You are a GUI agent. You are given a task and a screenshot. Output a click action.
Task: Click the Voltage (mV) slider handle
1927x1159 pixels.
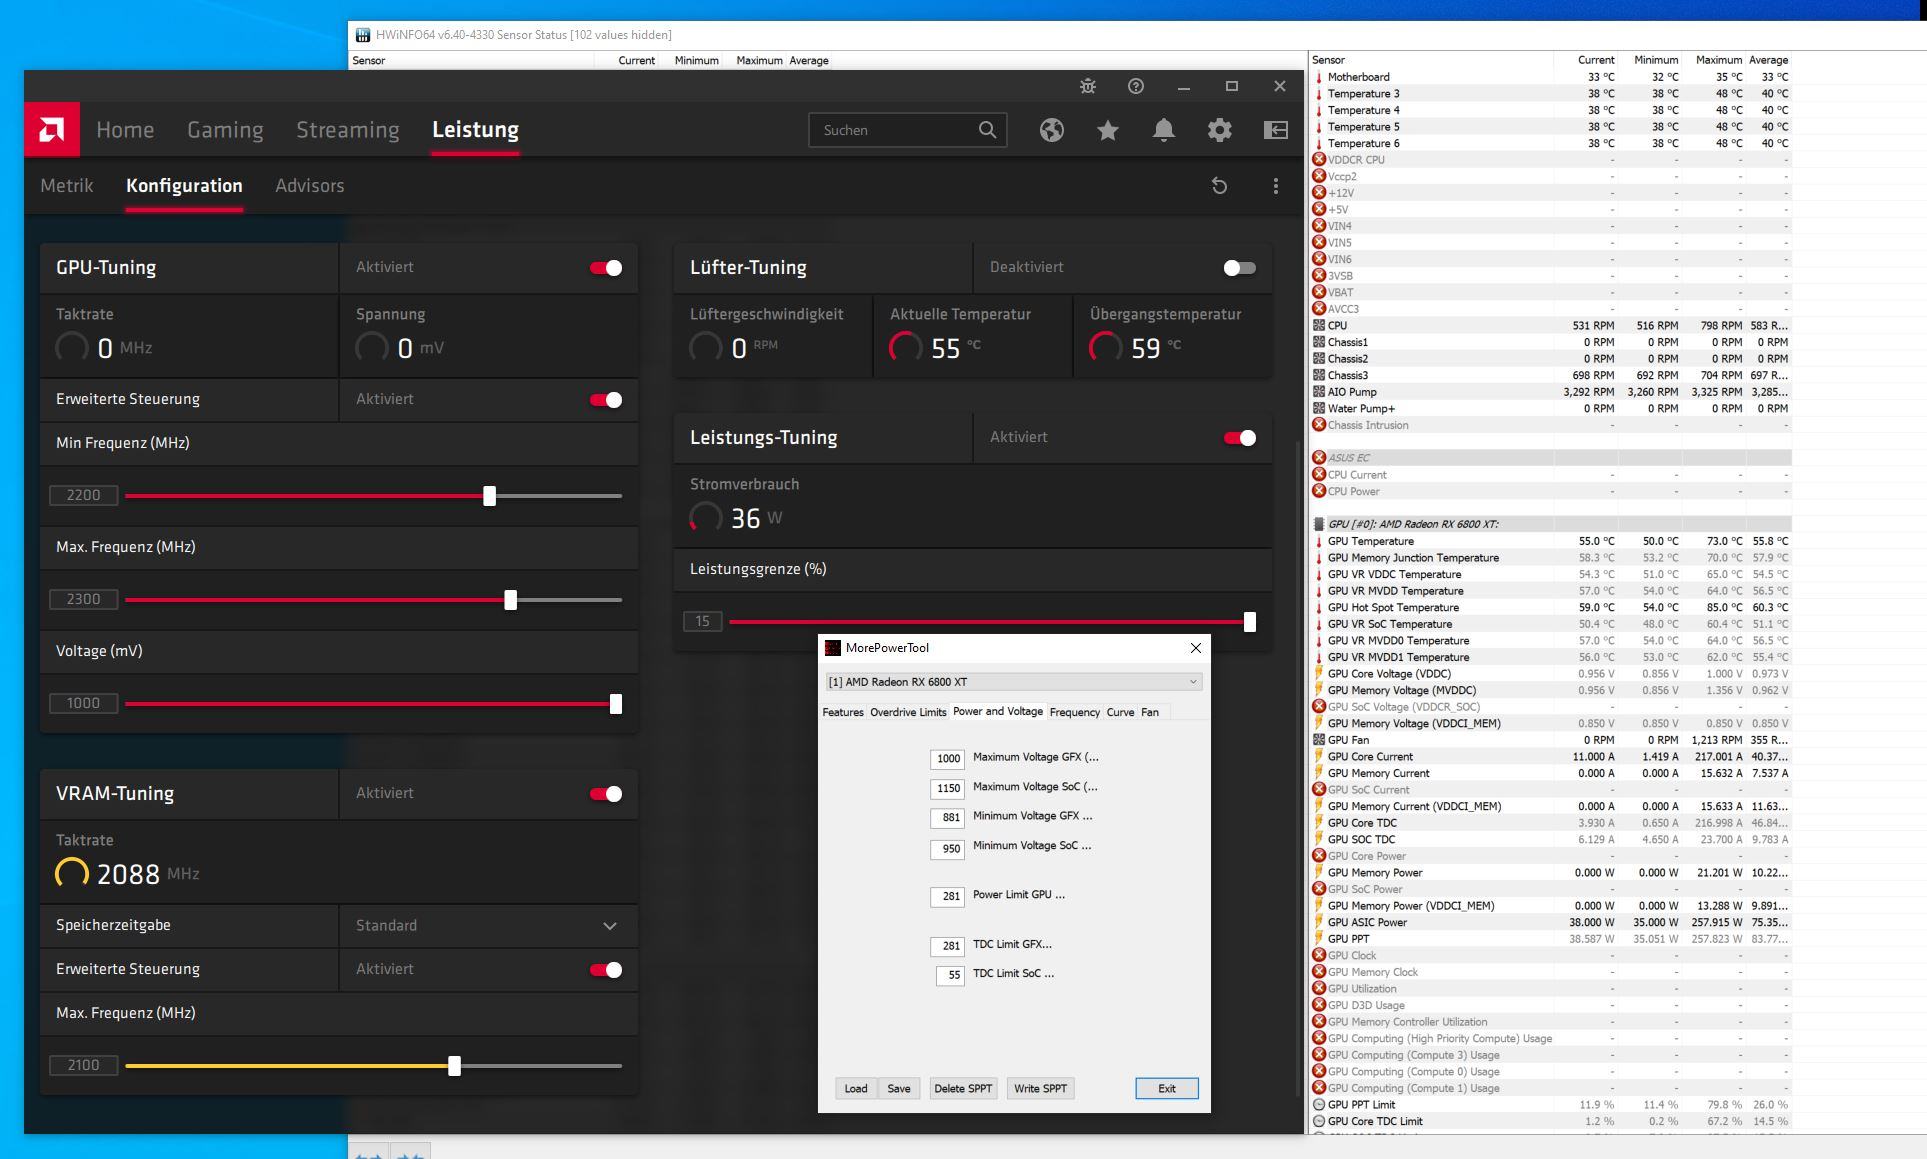click(x=616, y=704)
